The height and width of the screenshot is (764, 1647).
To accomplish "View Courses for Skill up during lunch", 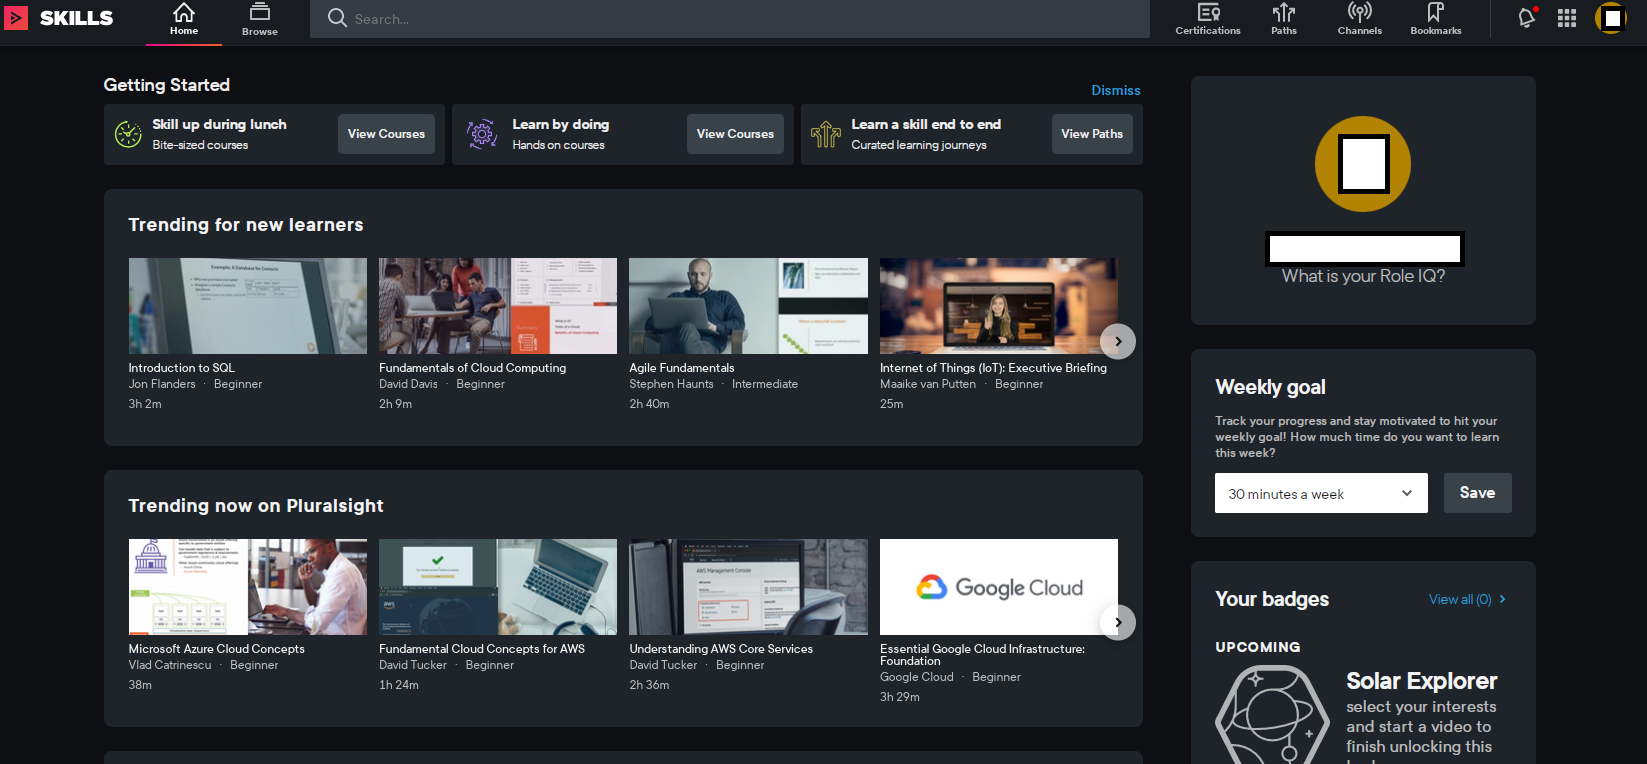I will pyautogui.click(x=386, y=134).
